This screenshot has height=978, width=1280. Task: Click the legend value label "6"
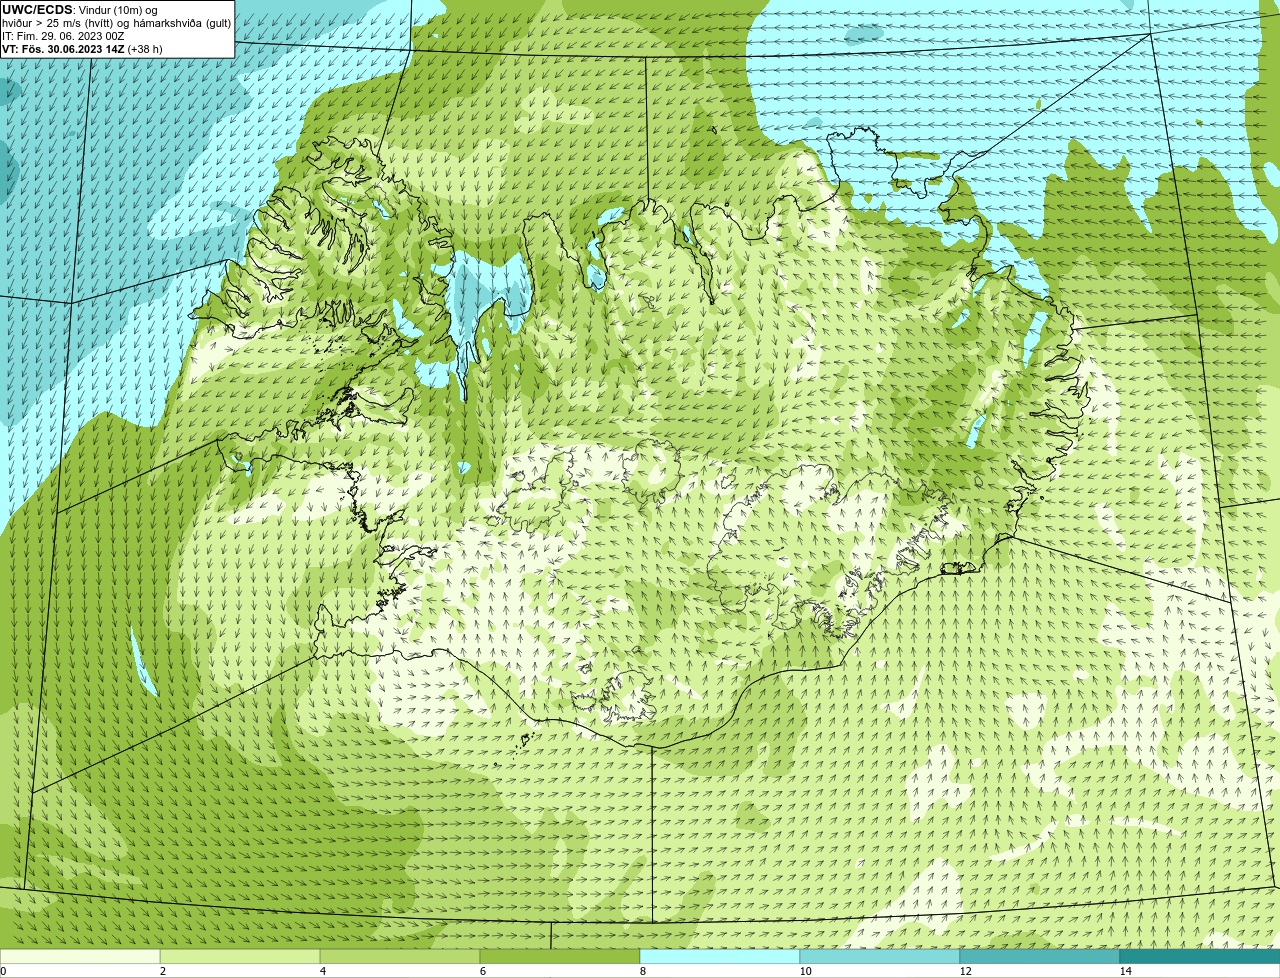[x=482, y=971]
